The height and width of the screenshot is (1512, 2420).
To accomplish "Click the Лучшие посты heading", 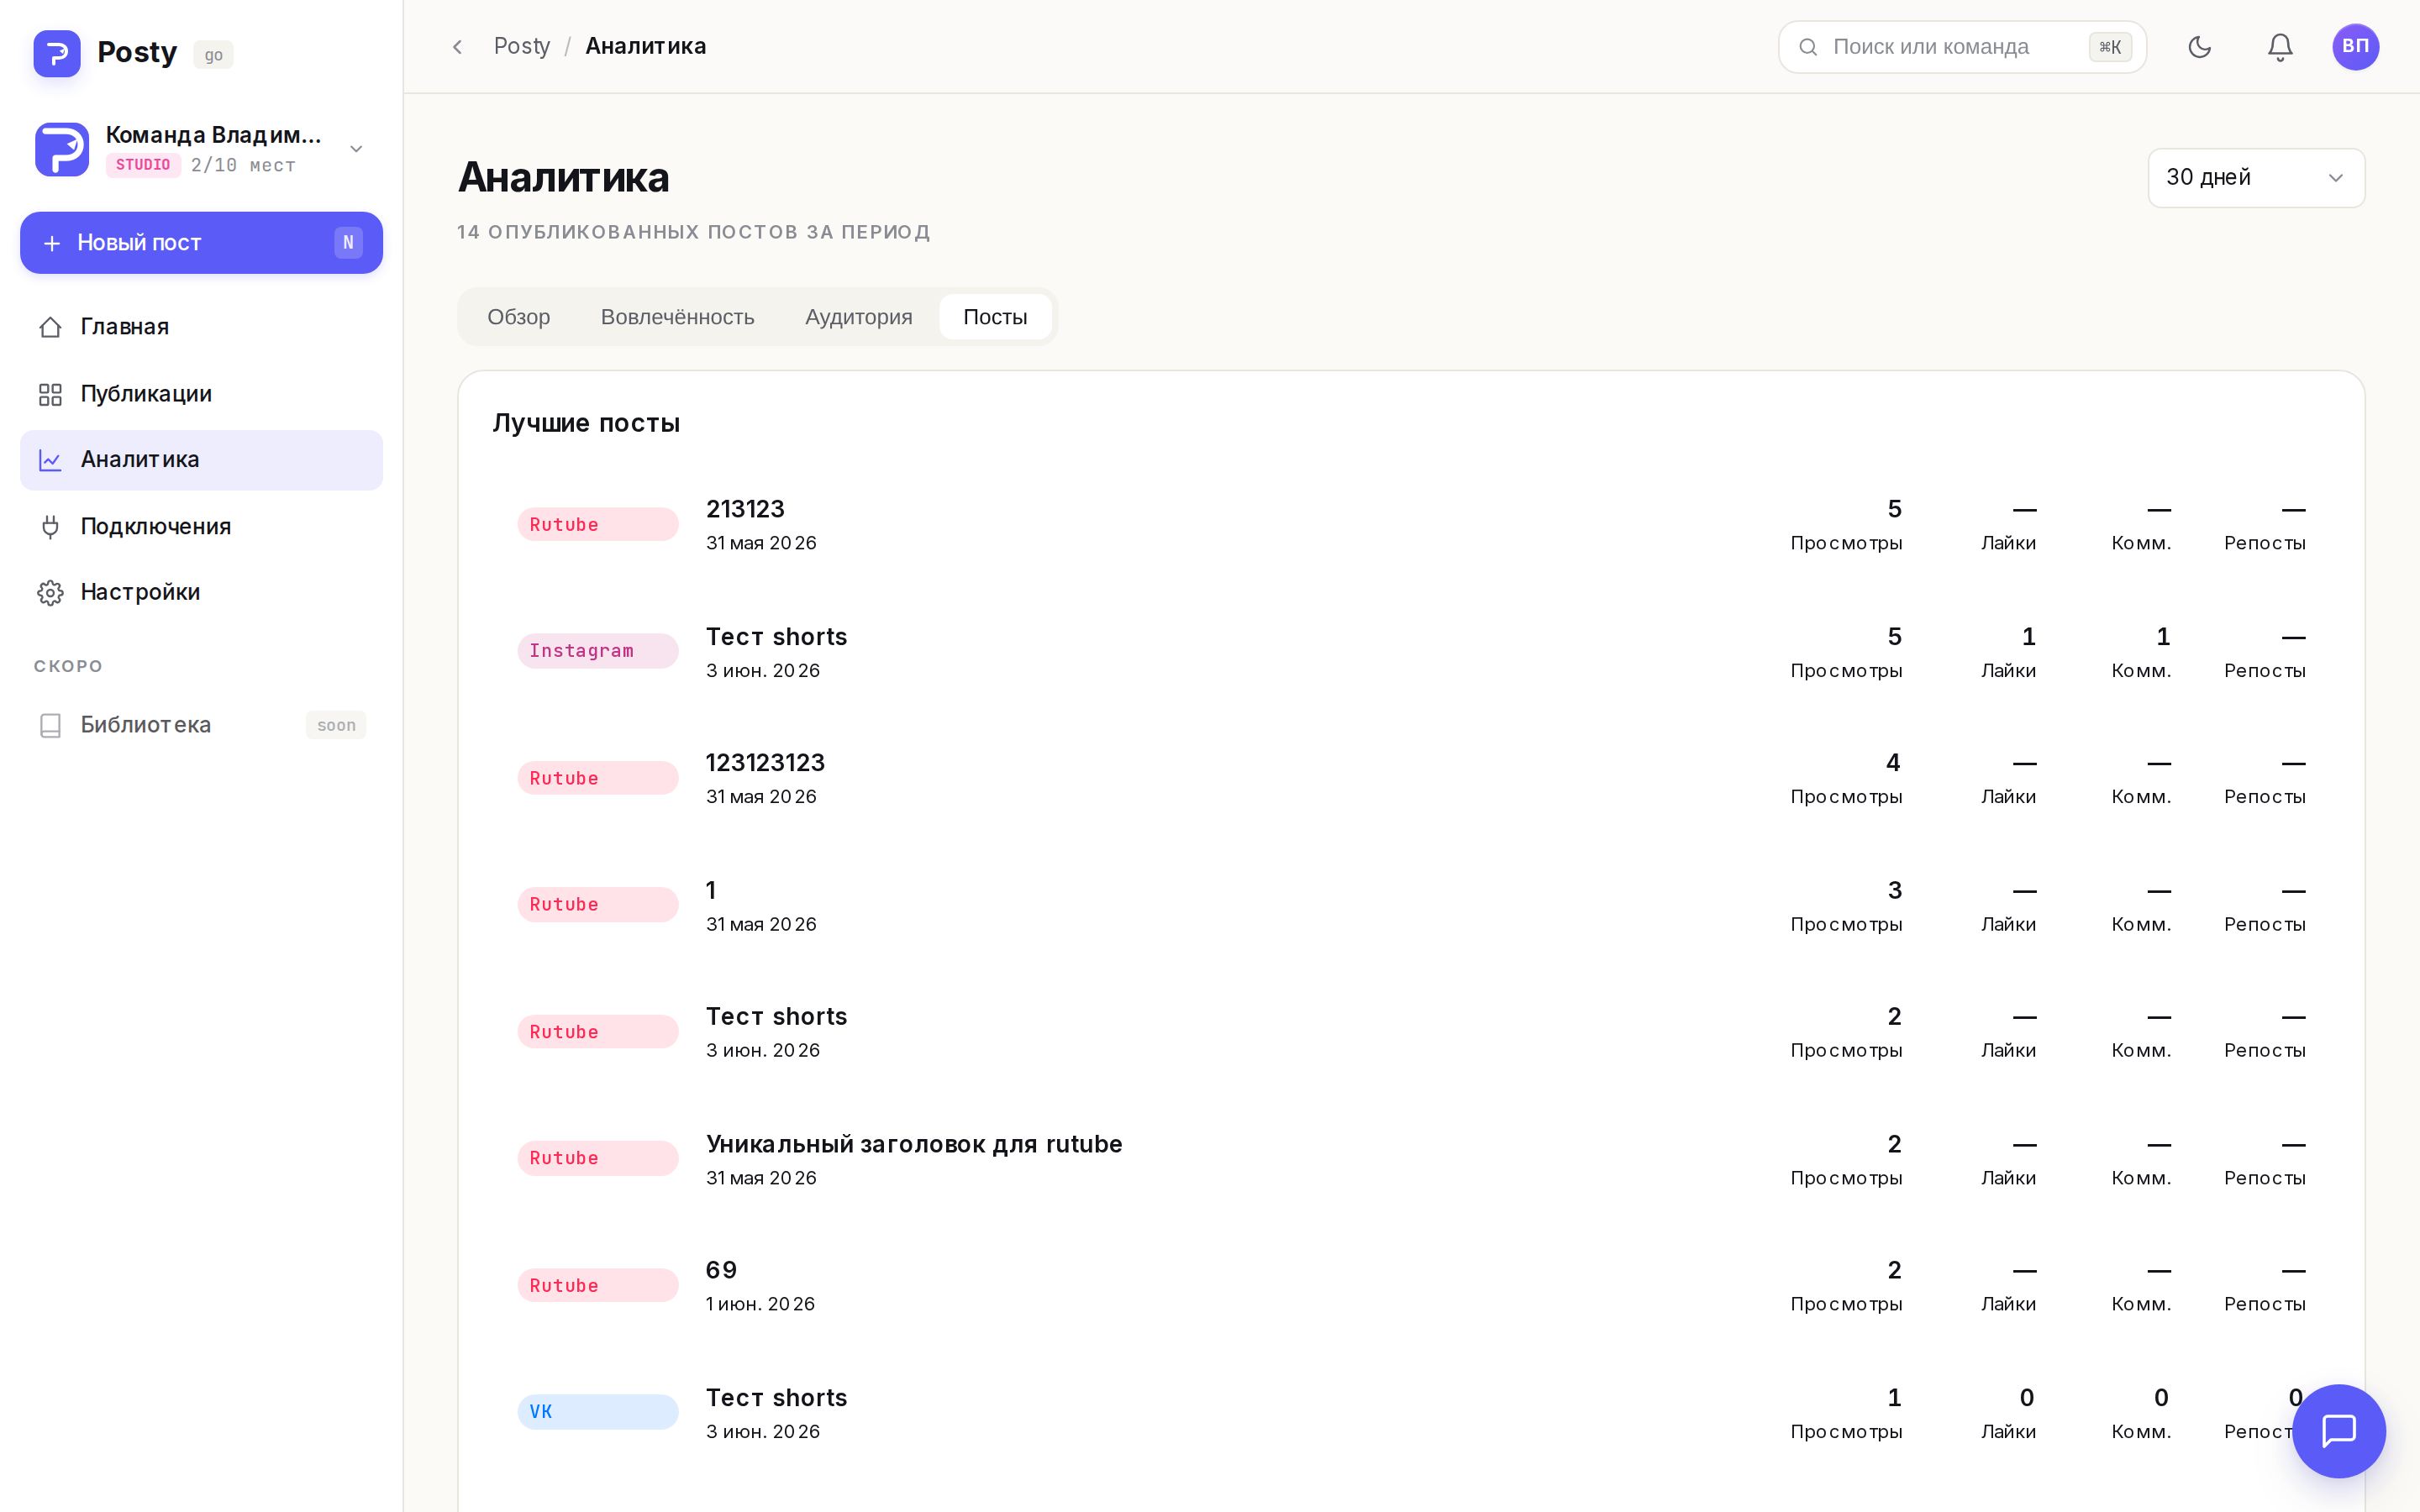I will click(x=586, y=423).
